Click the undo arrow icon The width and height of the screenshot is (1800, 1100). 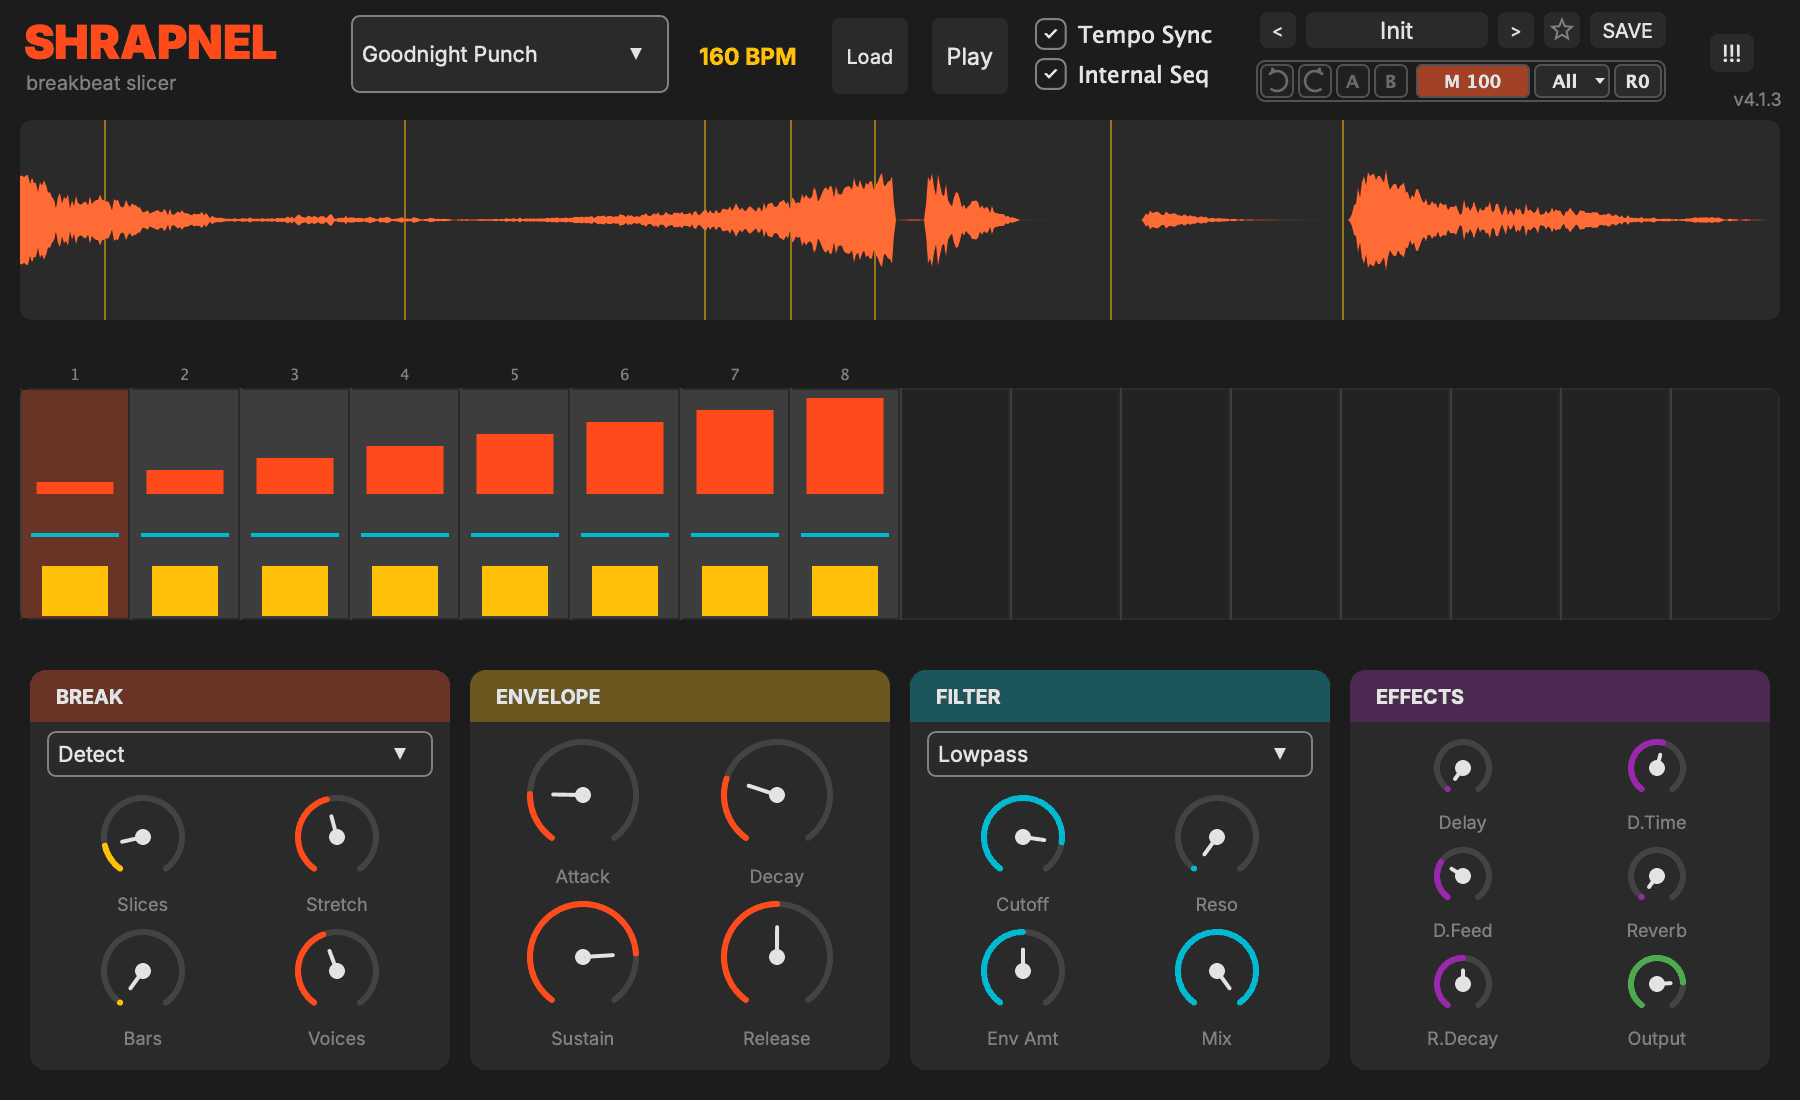(x=1277, y=81)
